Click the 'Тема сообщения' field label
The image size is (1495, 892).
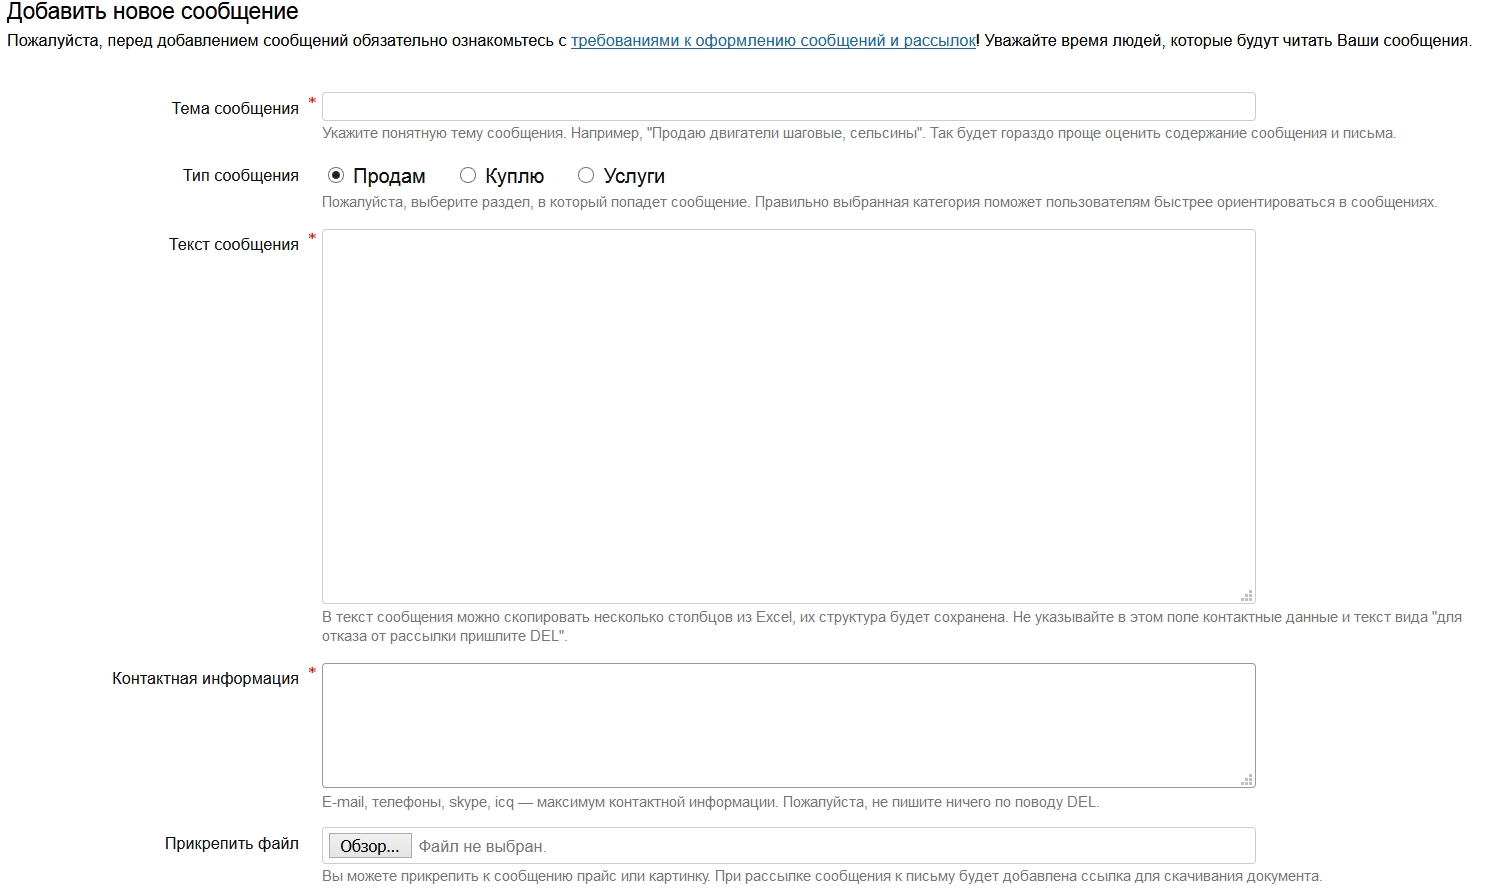(235, 109)
